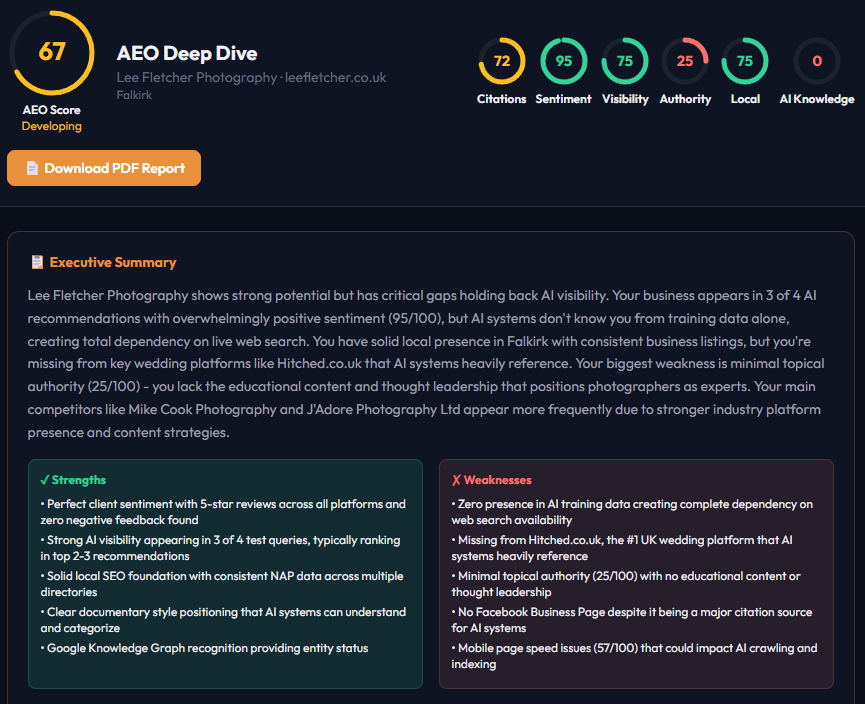The height and width of the screenshot is (704, 865).
Task: Click the Weaknesses heading
Action: click(492, 480)
